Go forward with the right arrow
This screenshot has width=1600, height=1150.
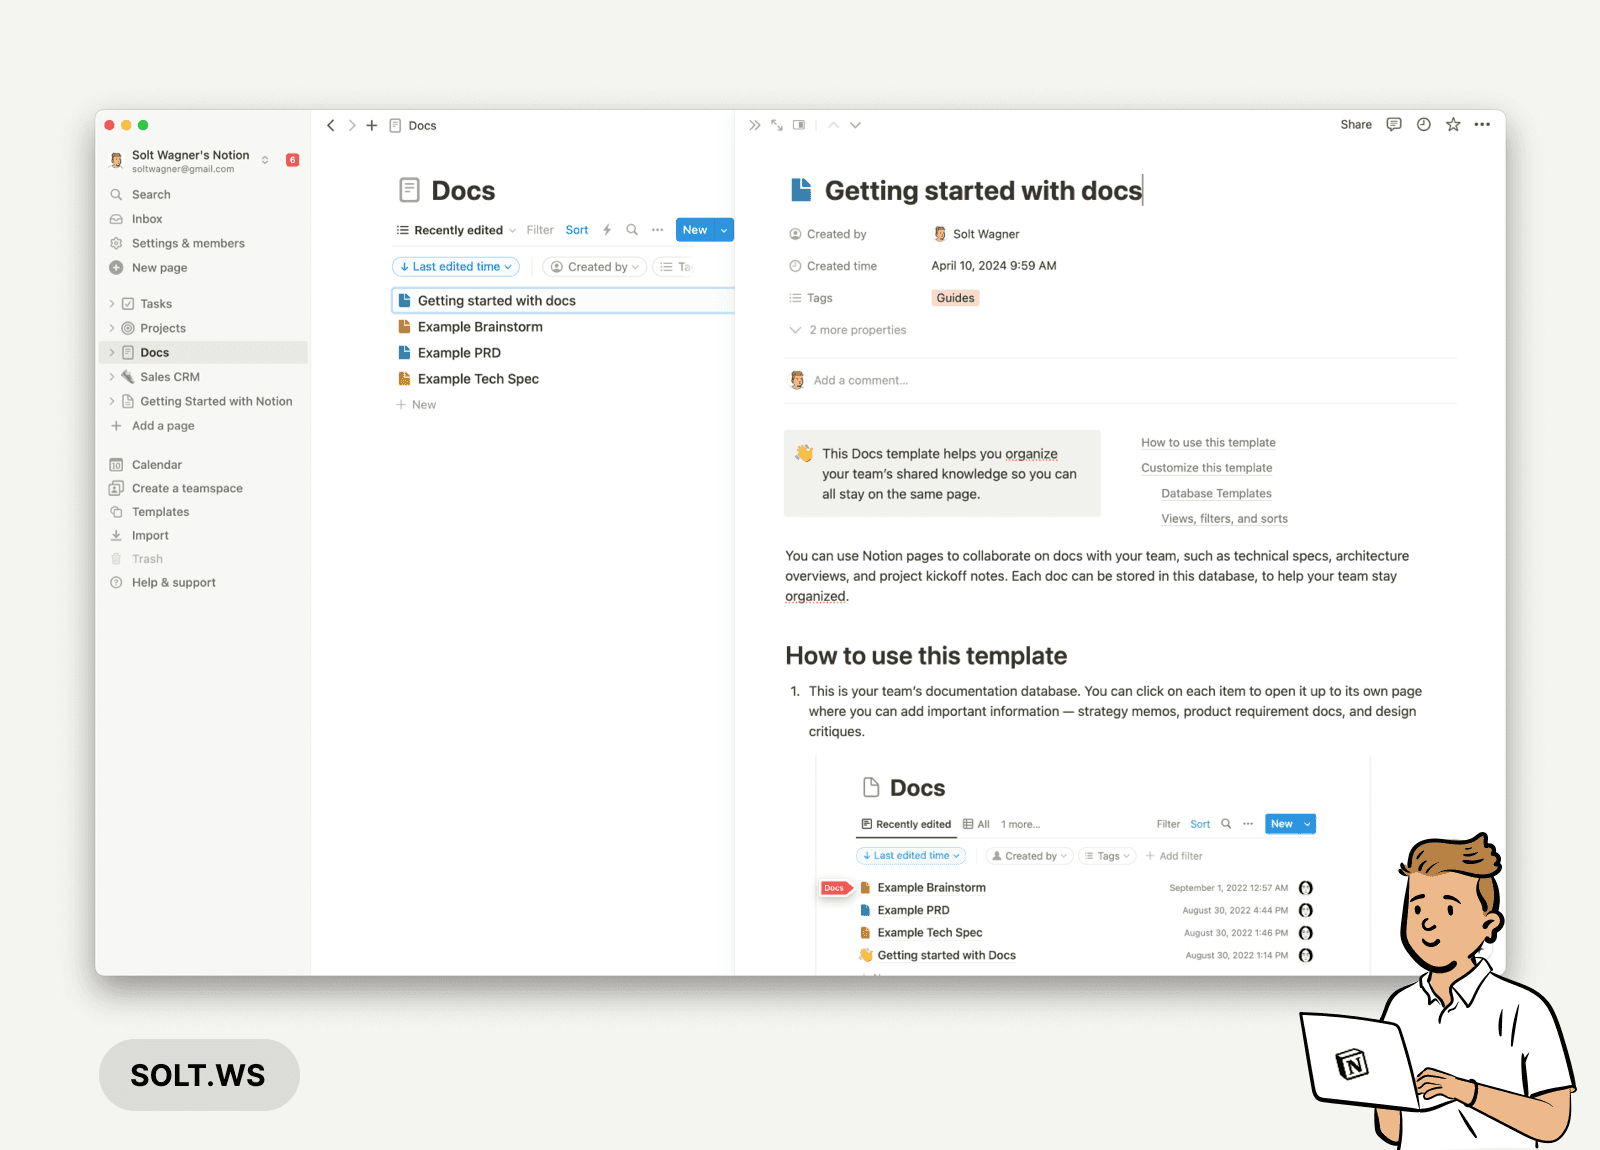[x=352, y=125]
